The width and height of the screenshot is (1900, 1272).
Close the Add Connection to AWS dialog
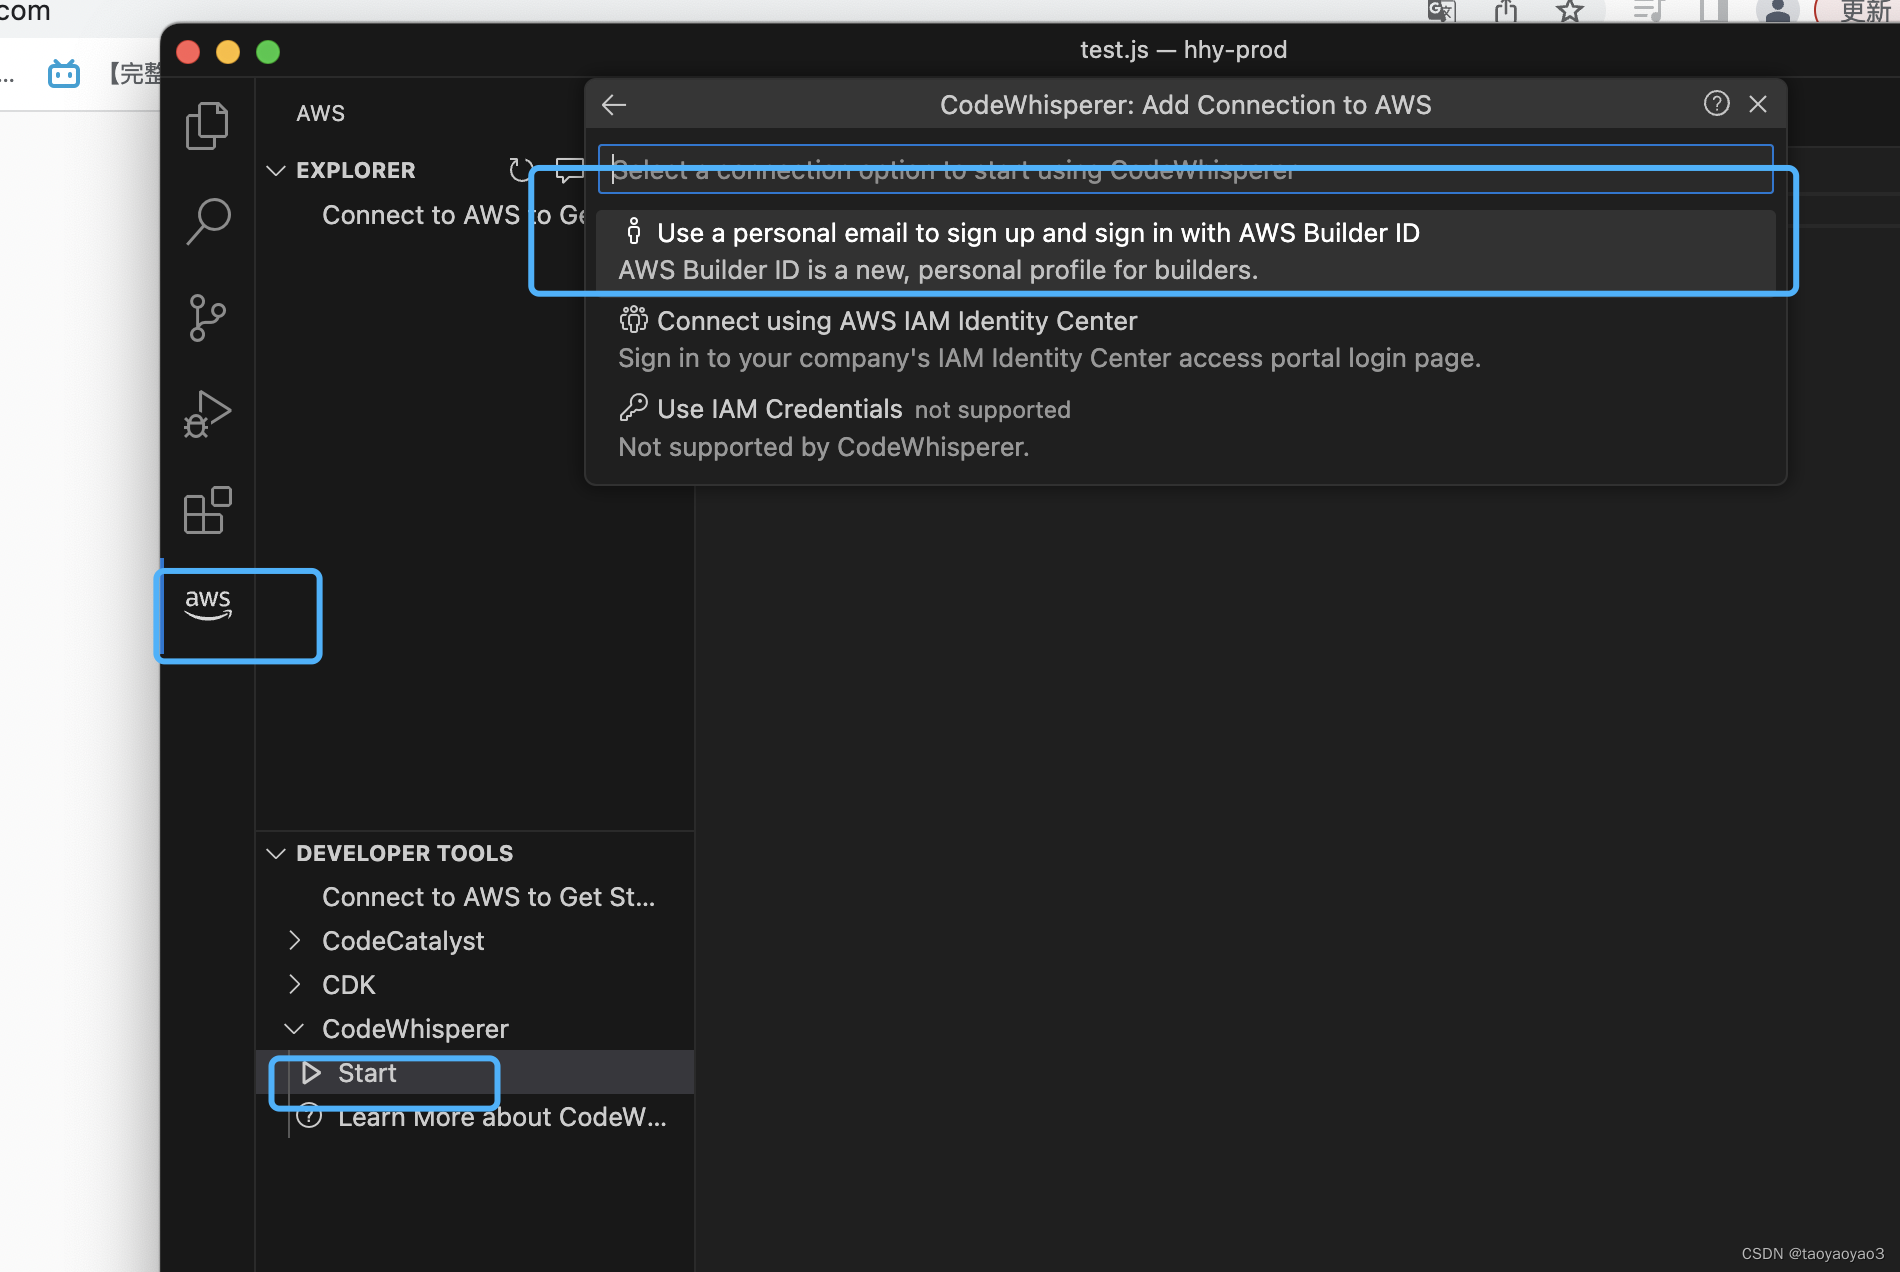pos(1758,104)
